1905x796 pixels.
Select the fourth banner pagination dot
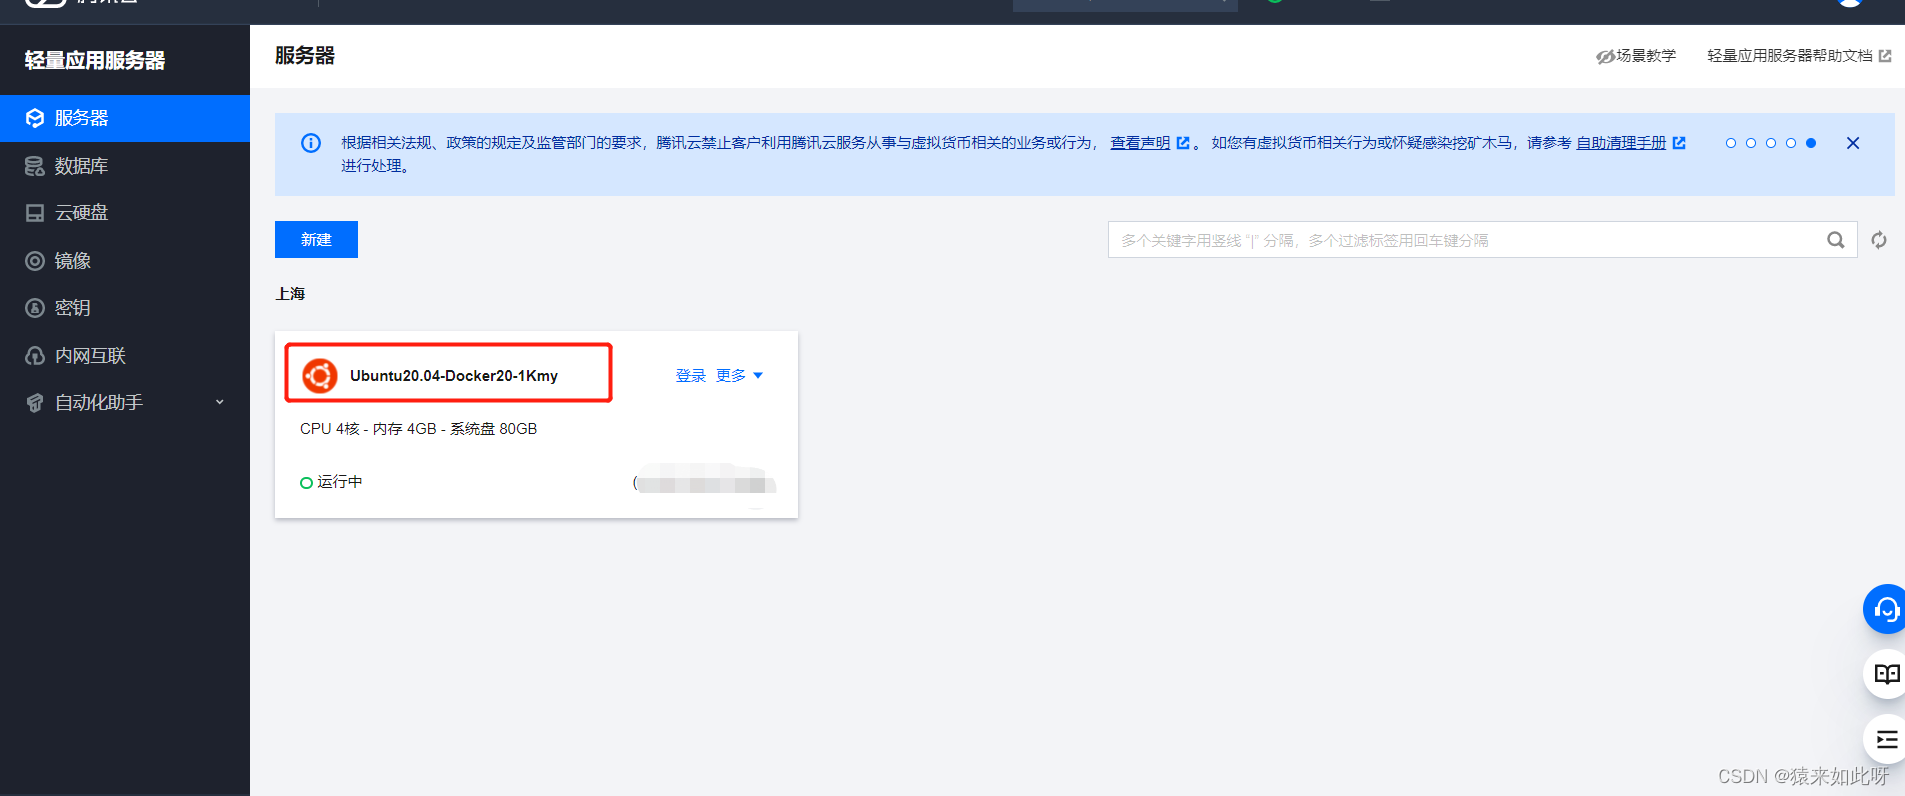(1791, 143)
